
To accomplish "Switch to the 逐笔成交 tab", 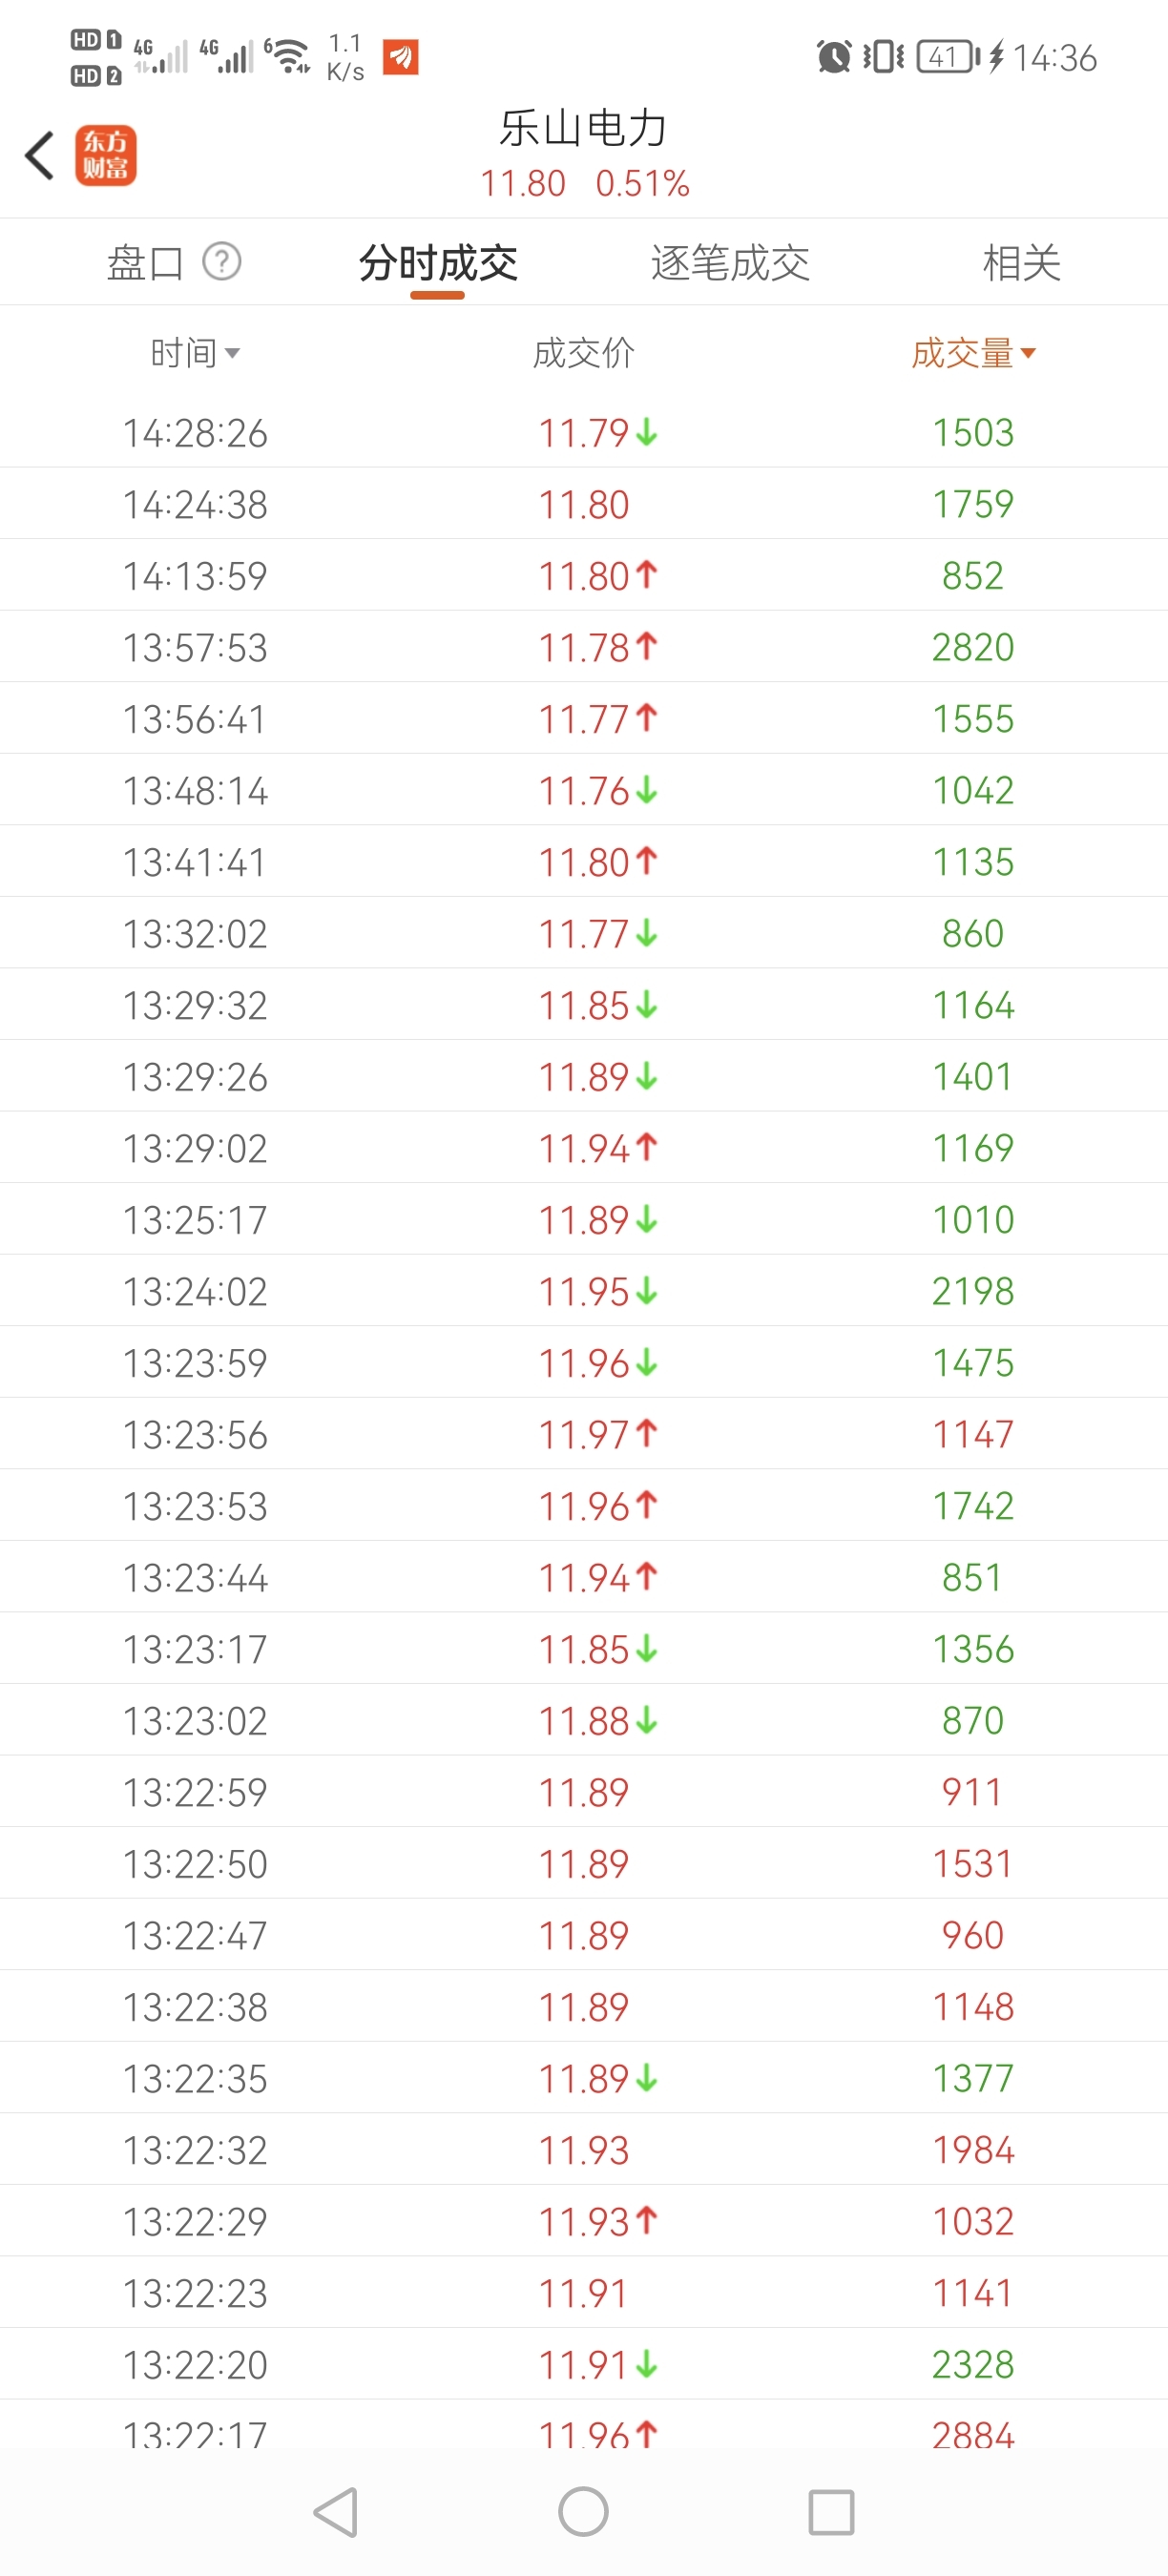I will pyautogui.click(x=730, y=263).
